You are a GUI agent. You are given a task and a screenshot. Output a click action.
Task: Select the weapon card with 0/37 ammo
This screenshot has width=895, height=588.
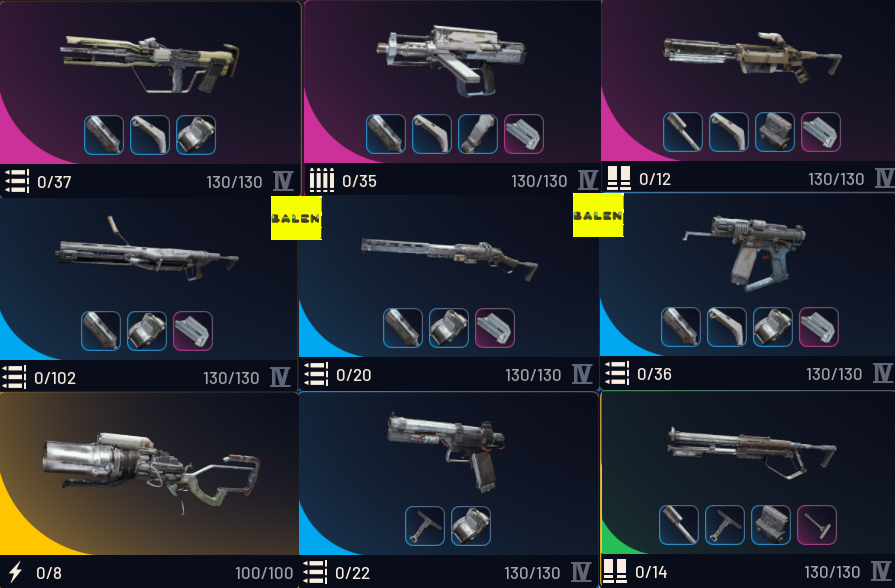(150, 98)
